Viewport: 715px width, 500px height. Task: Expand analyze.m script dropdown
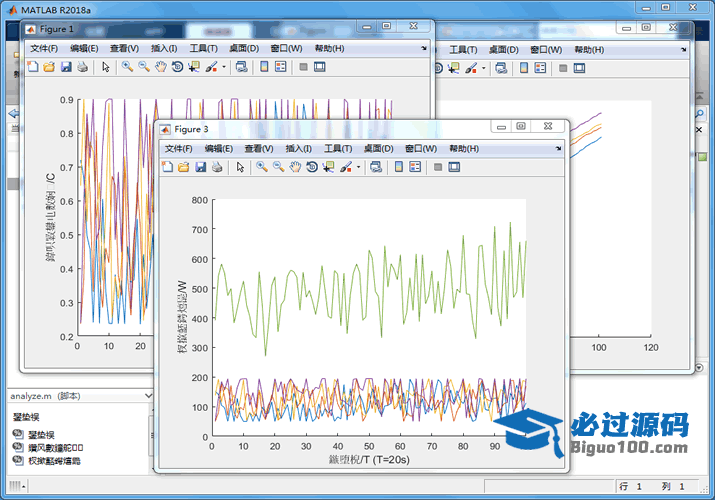click(x=148, y=396)
